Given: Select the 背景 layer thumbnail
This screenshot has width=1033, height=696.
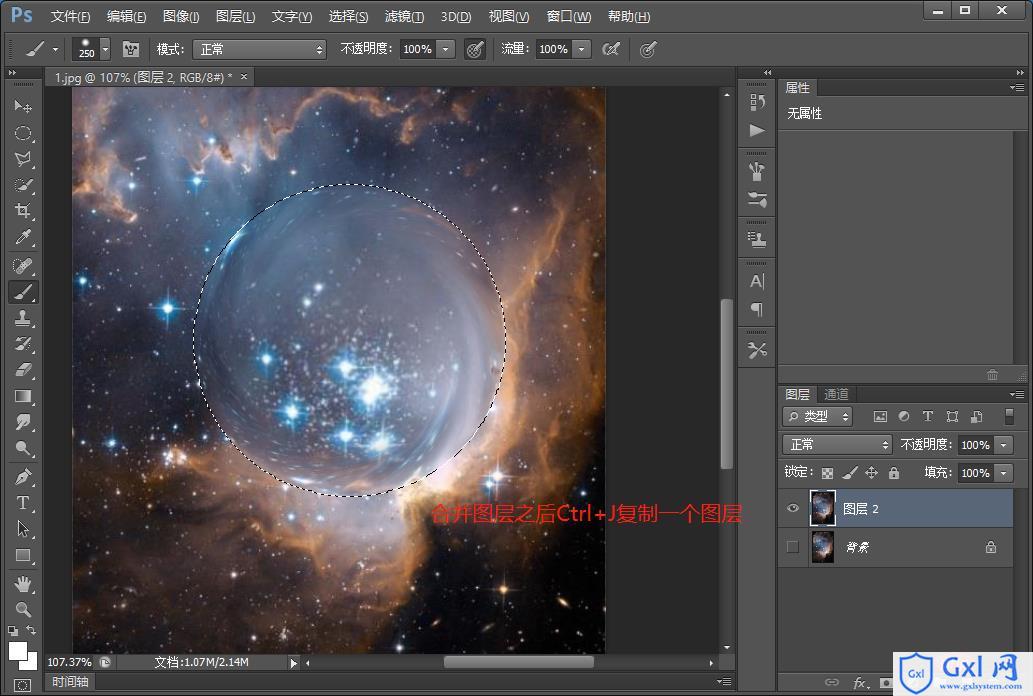Looking at the screenshot, I should click(x=823, y=547).
